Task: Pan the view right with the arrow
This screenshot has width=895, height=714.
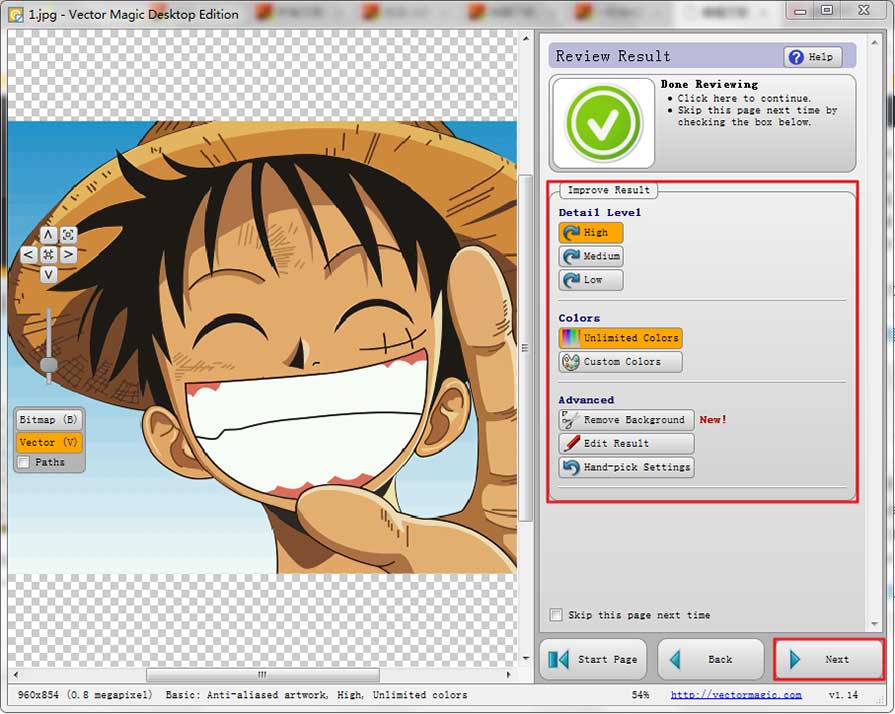Action: pyautogui.click(x=68, y=255)
